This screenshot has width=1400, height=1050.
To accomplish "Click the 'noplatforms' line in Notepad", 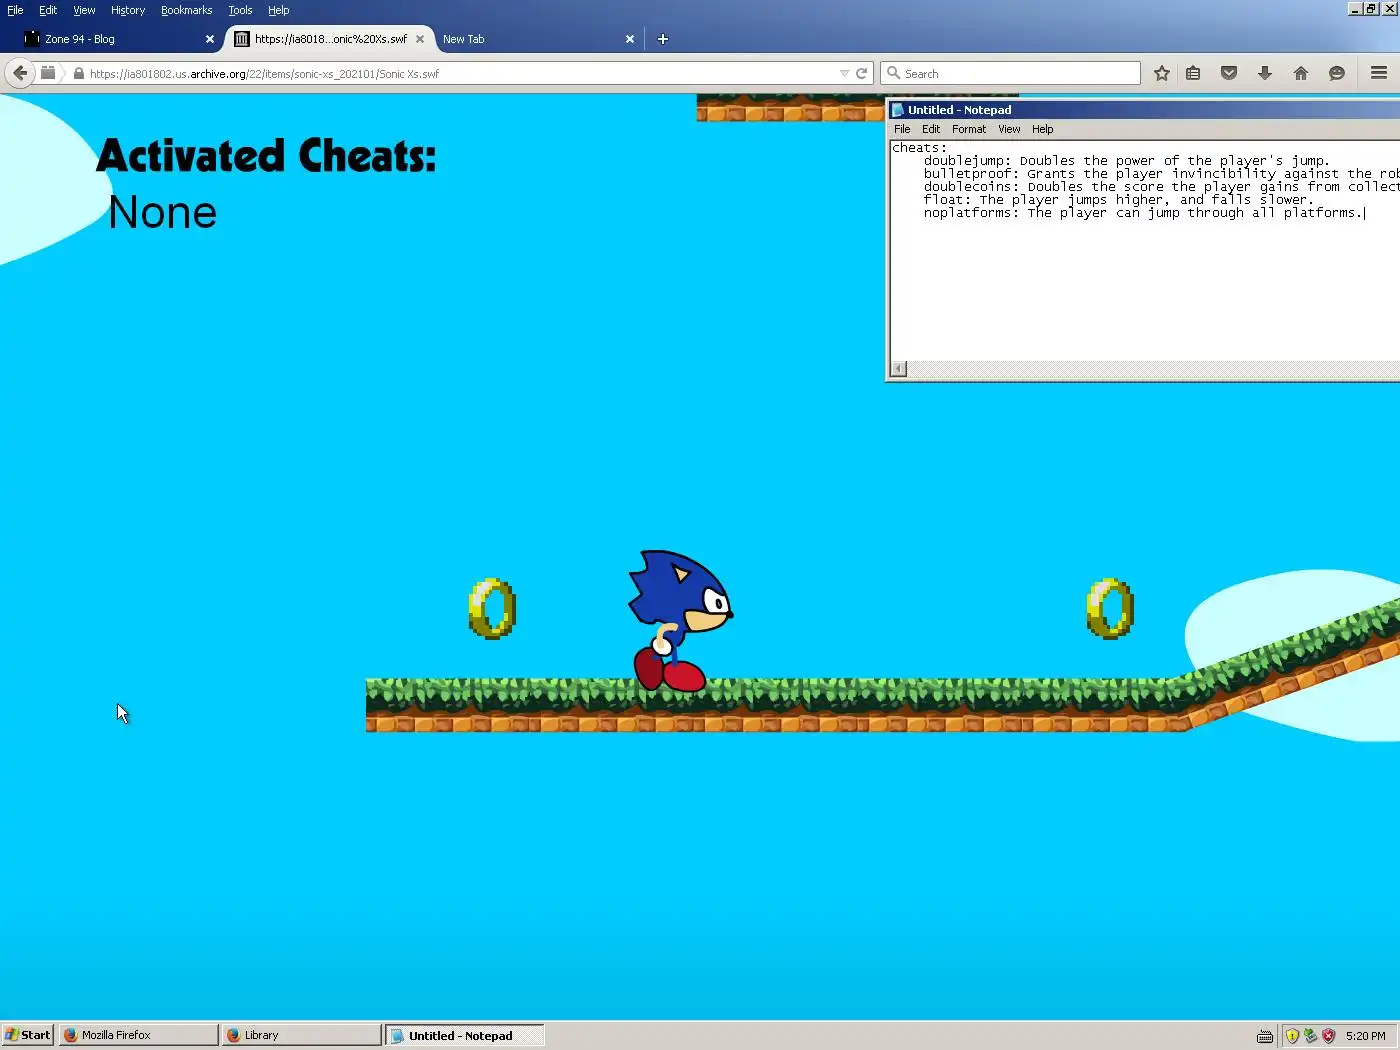I will tap(1144, 213).
